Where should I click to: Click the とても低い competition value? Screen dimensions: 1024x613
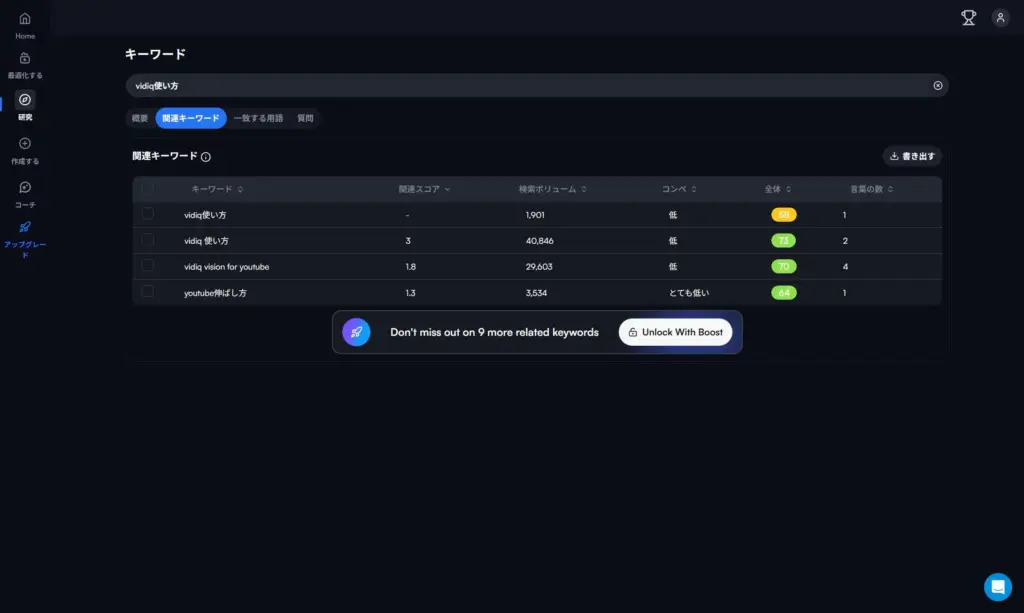click(689, 293)
